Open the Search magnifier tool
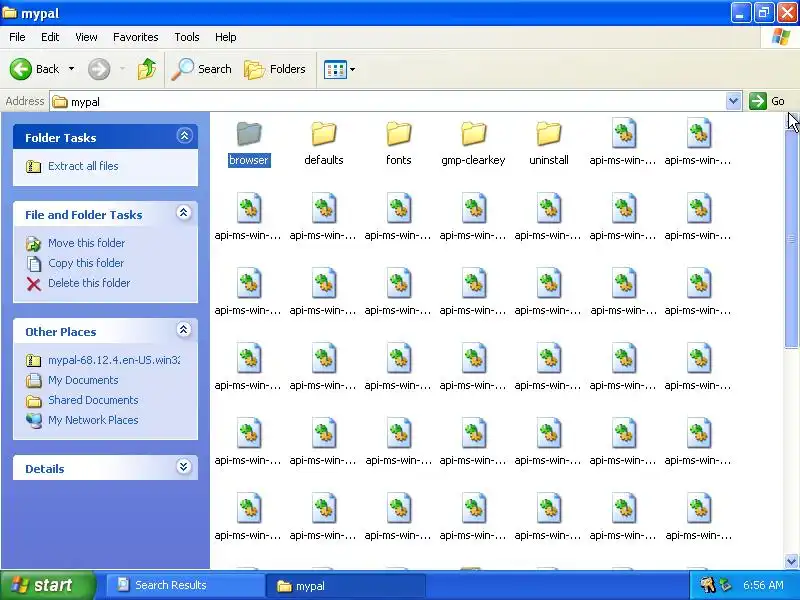Screen dimensions: 800x600 (202, 69)
